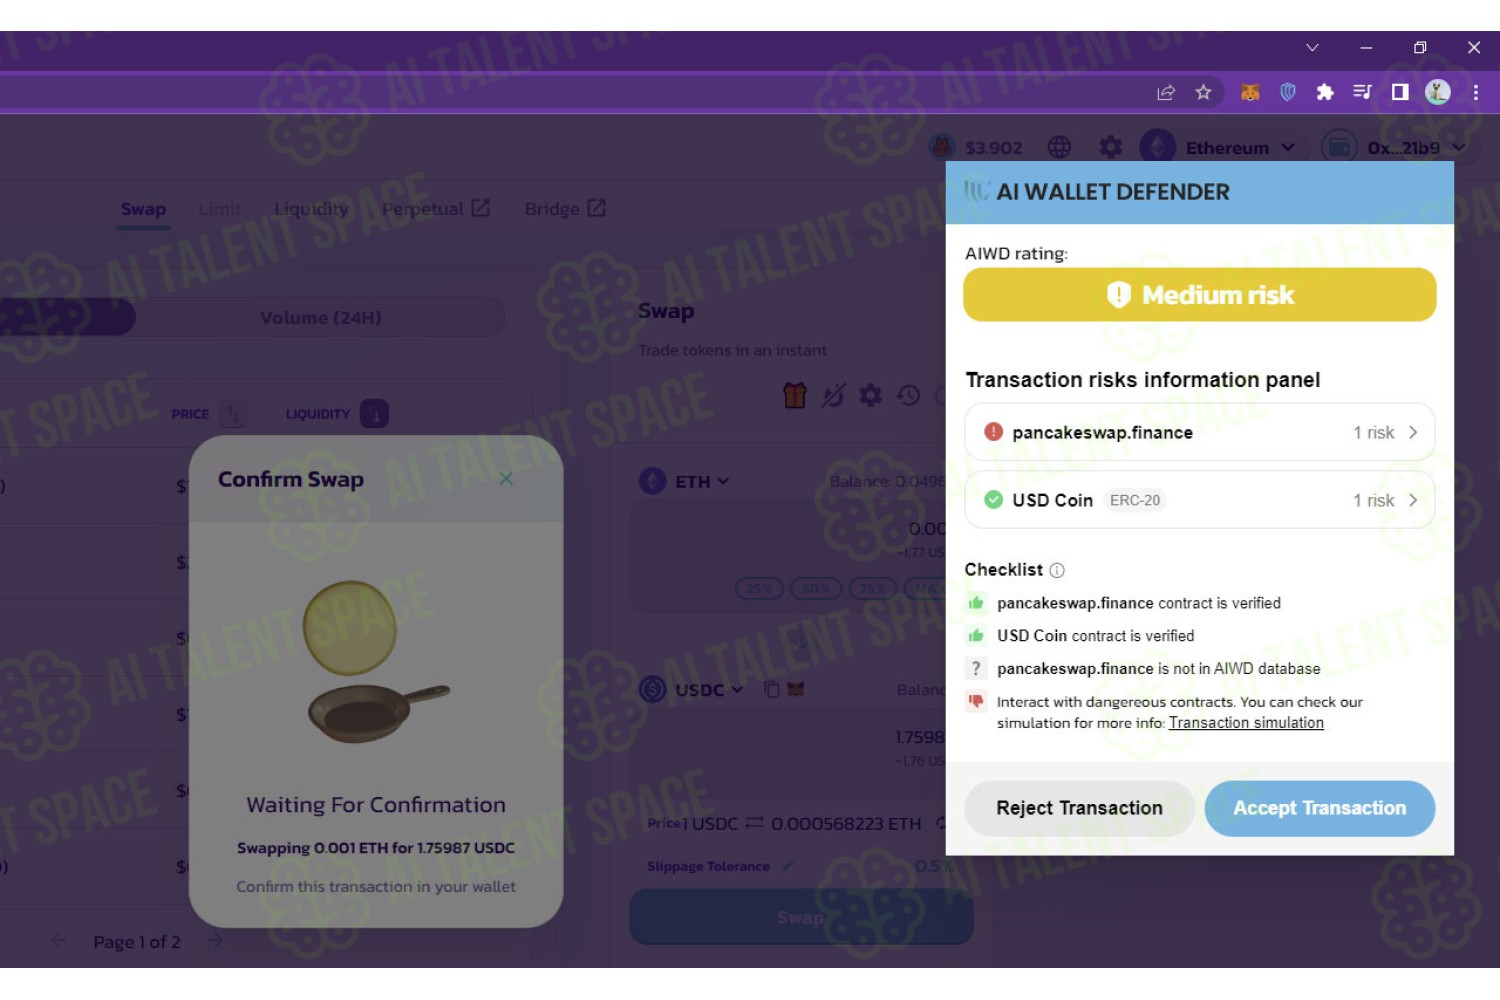The height and width of the screenshot is (1000, 1500).
Task: Click green check icon beside USD Coin
Action: click(993, 500)
